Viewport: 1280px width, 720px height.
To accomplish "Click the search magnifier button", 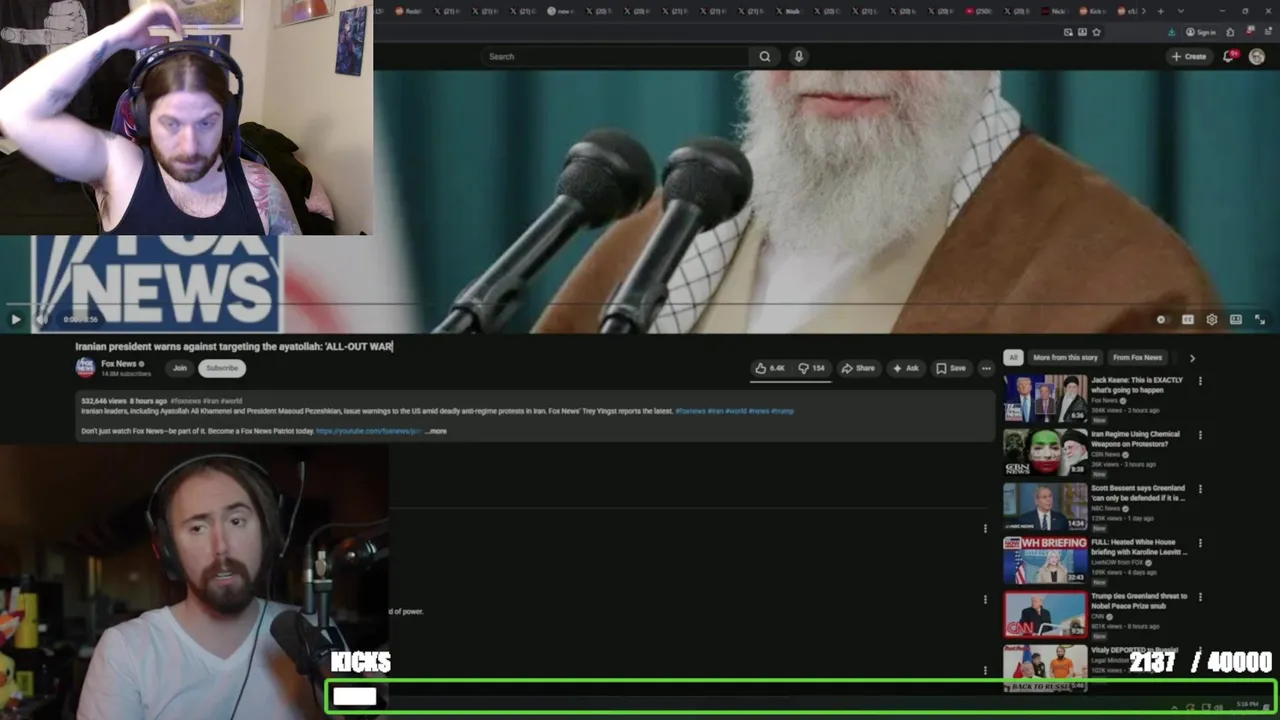I will [x=765, y=56].
